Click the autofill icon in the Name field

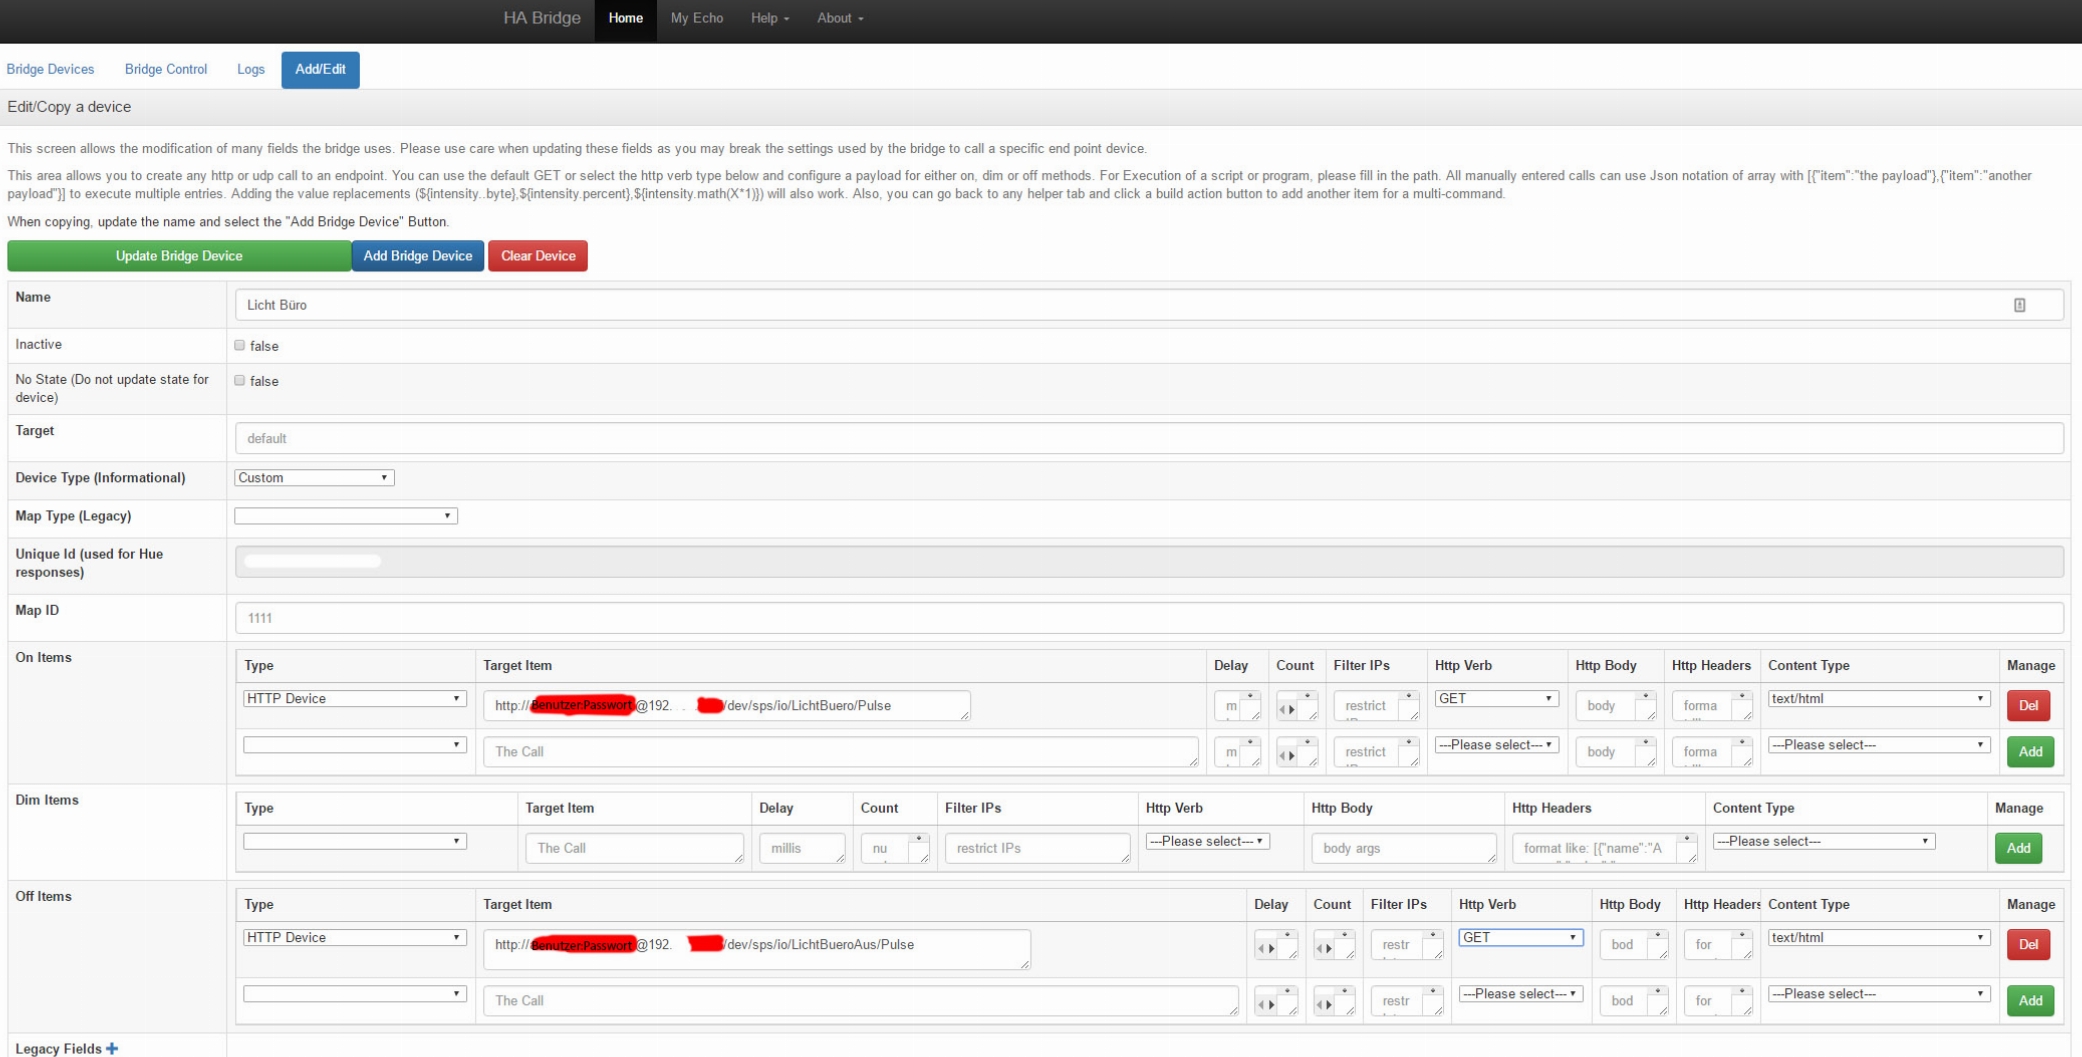click(x=2019, y=305)
